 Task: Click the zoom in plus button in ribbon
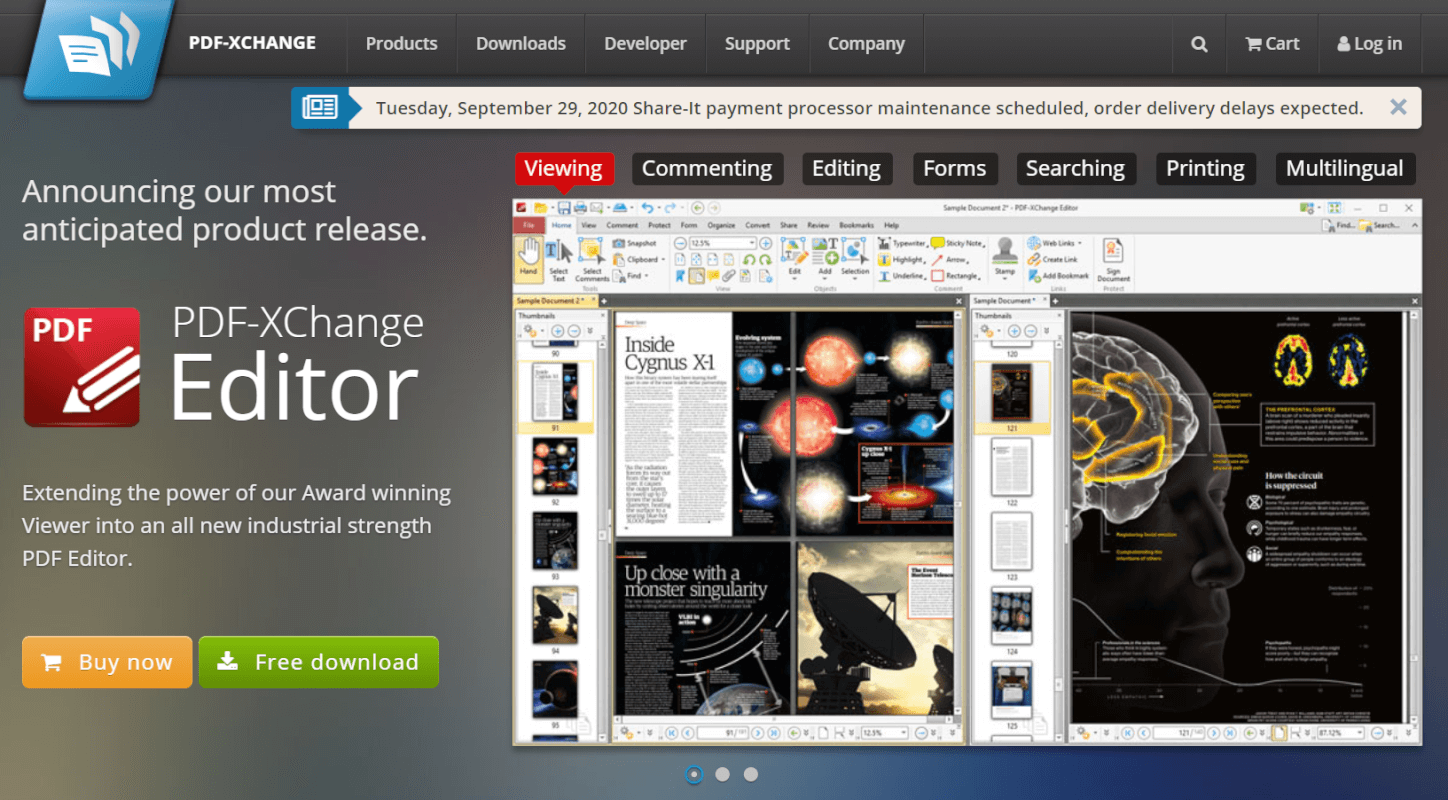tap(766, 243)
